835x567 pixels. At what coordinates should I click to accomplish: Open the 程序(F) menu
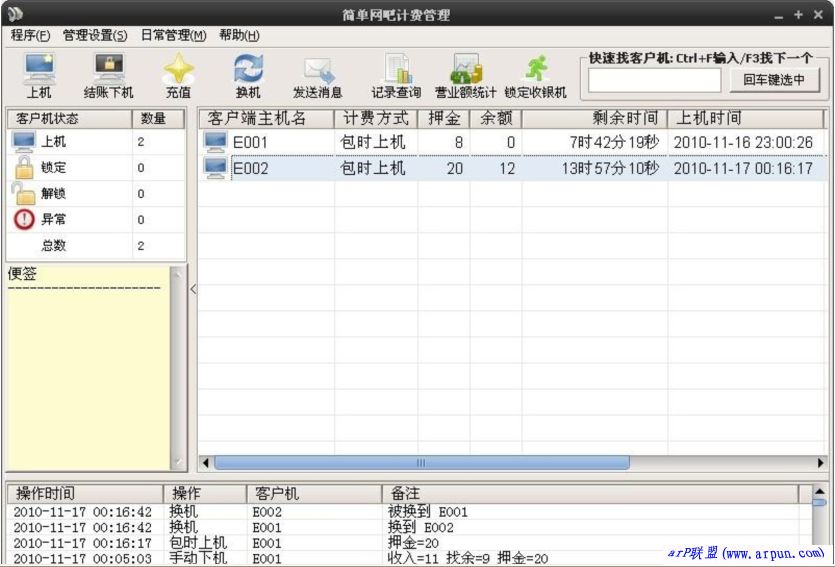pyautogui.click(x=31, y=35)
